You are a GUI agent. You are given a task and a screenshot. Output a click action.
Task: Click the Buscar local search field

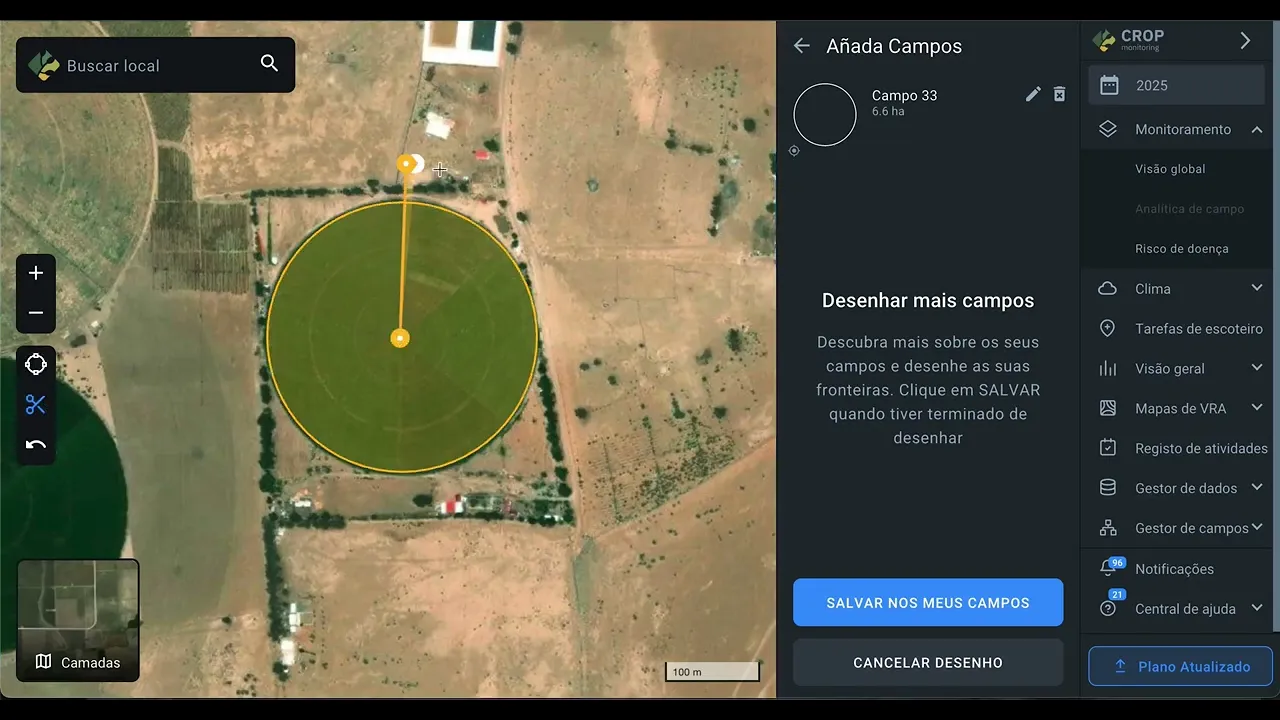[x=155, y=65]
